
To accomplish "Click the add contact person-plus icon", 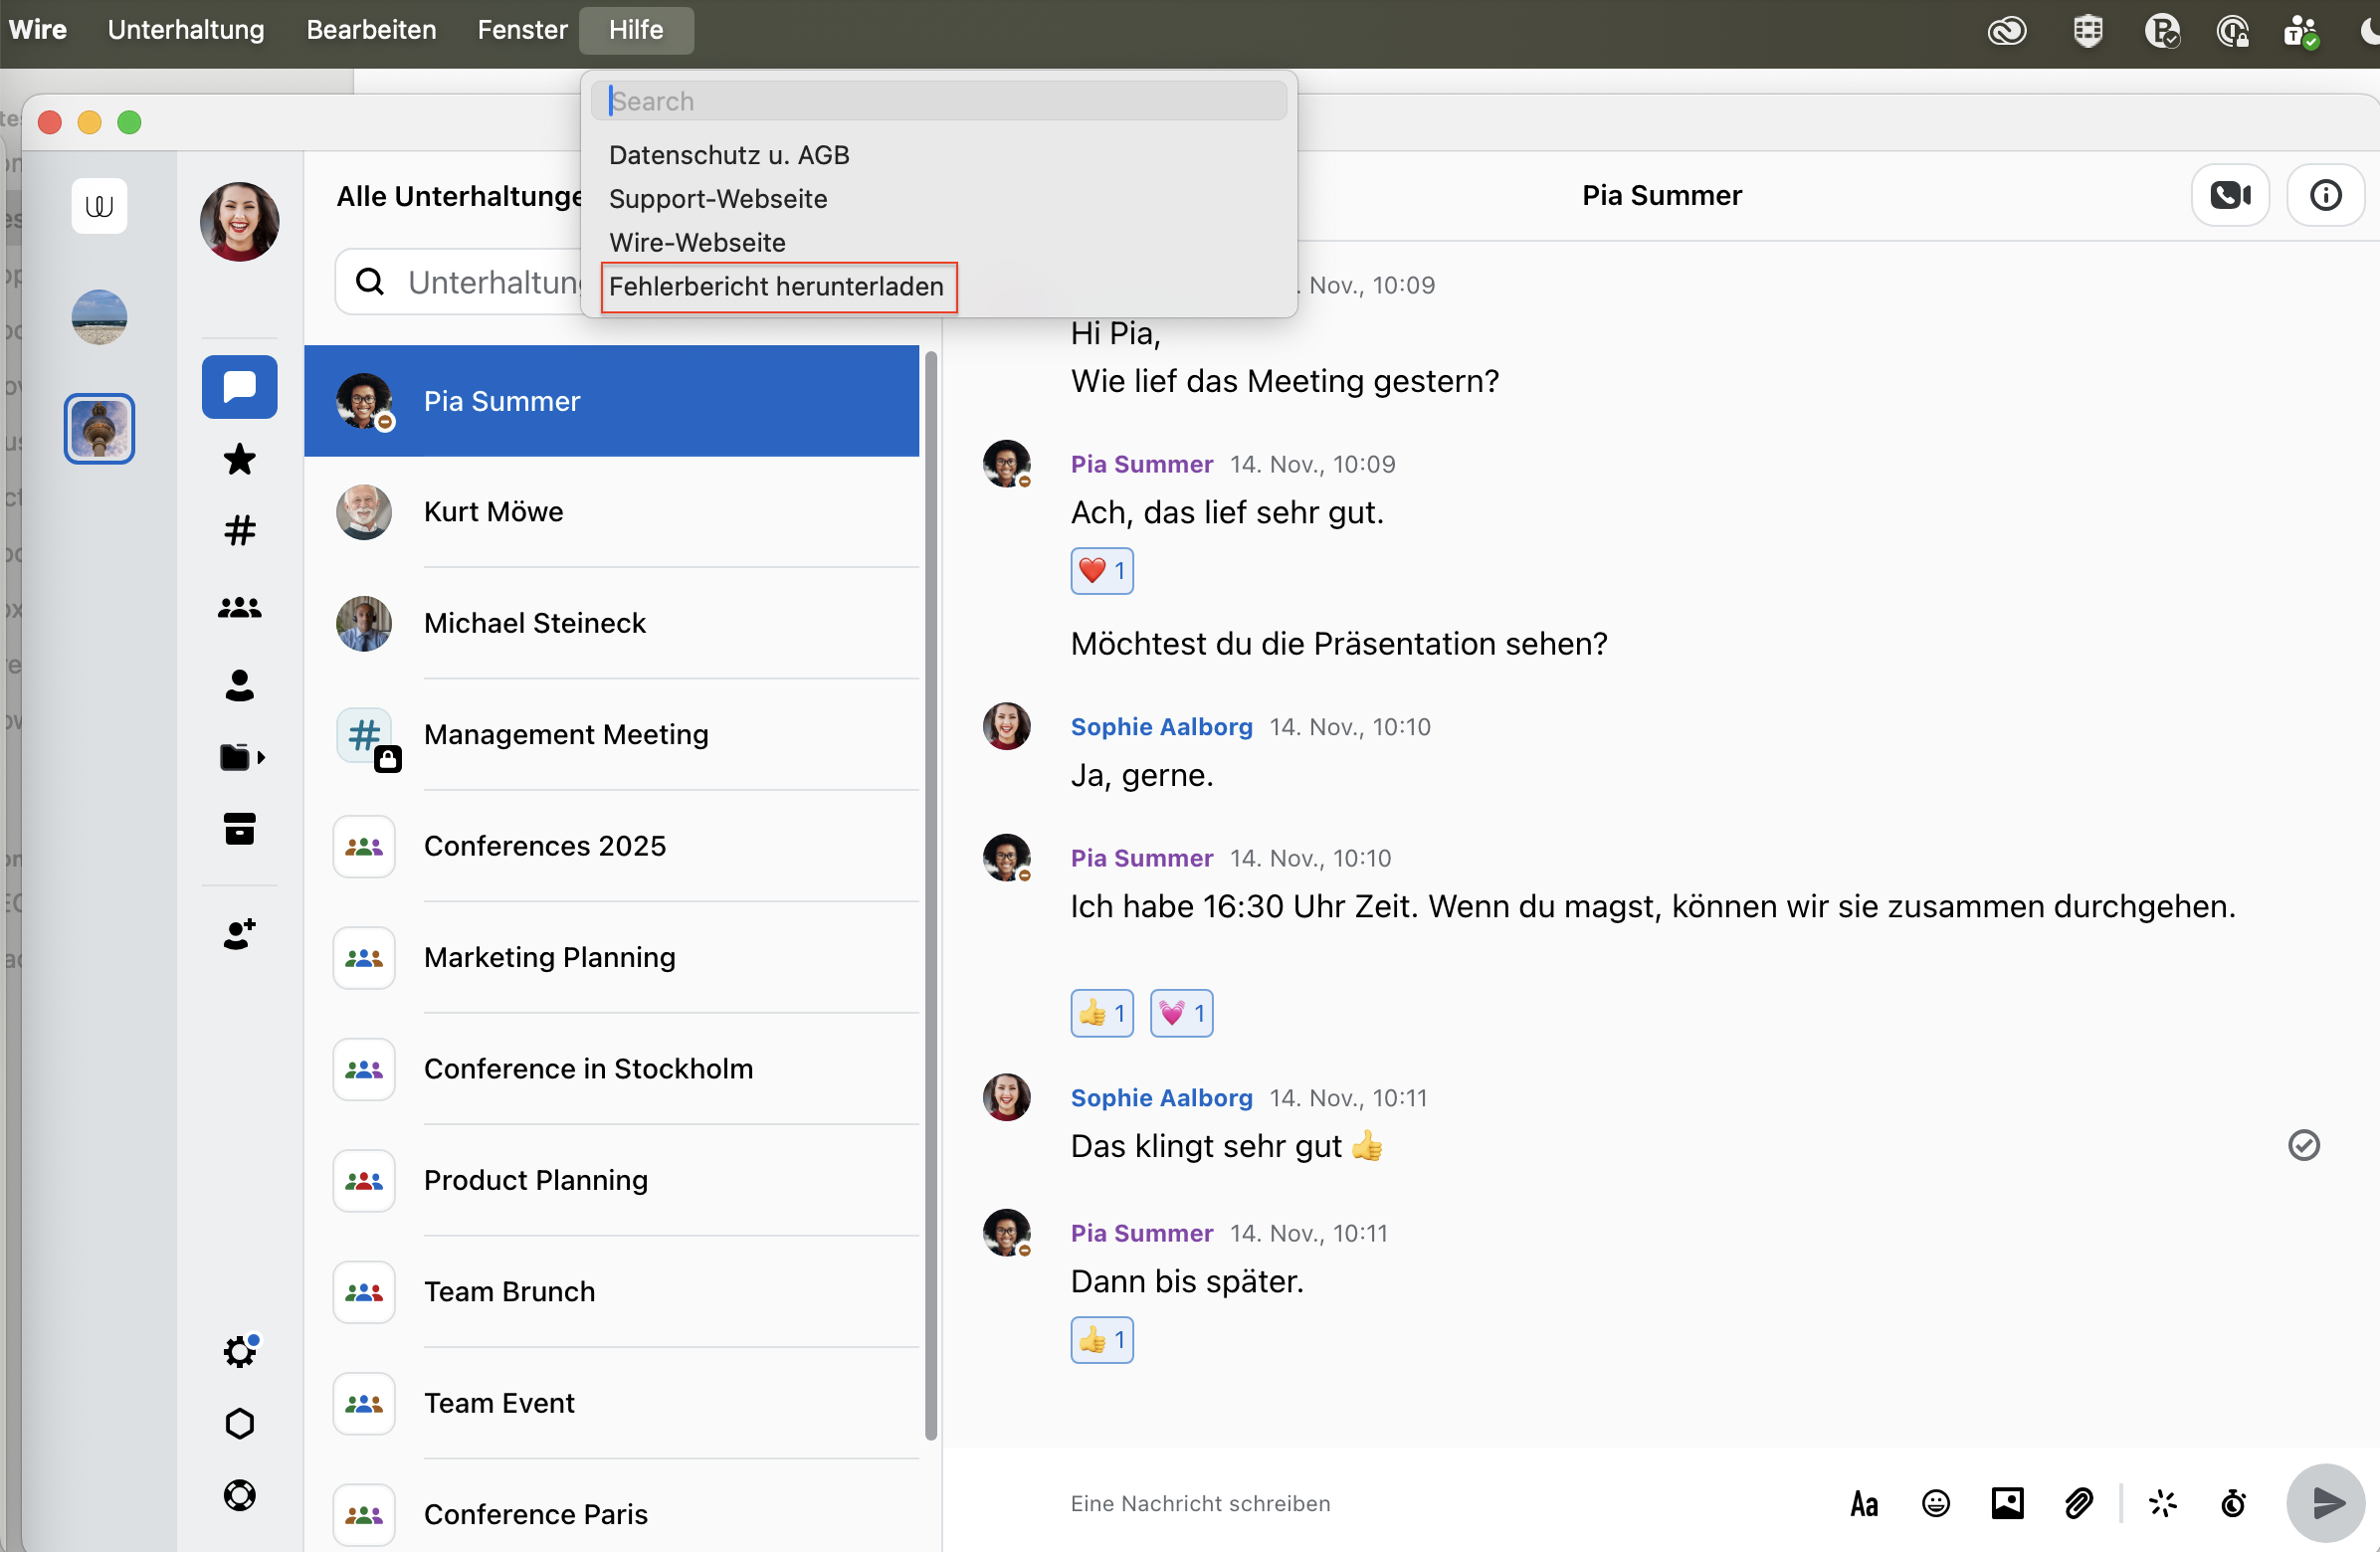I will coord(239,934).
